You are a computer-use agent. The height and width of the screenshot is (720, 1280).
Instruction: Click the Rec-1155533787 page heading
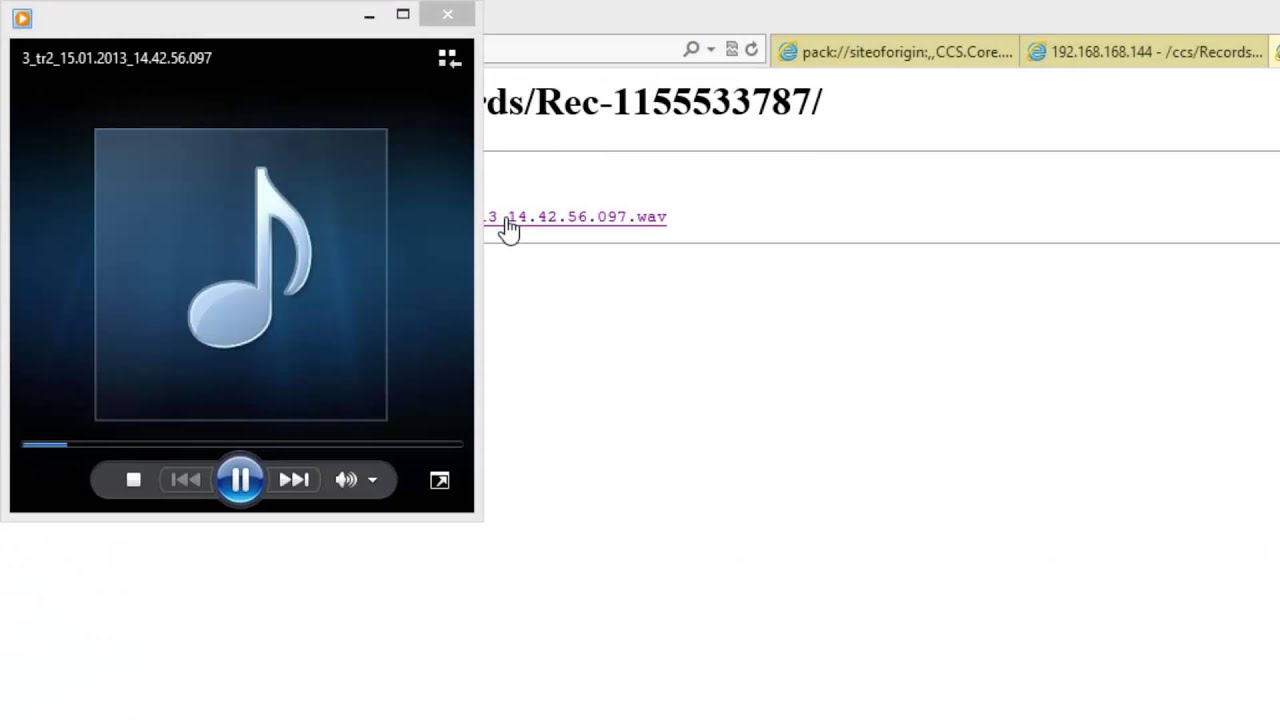(x=652, y=102)
